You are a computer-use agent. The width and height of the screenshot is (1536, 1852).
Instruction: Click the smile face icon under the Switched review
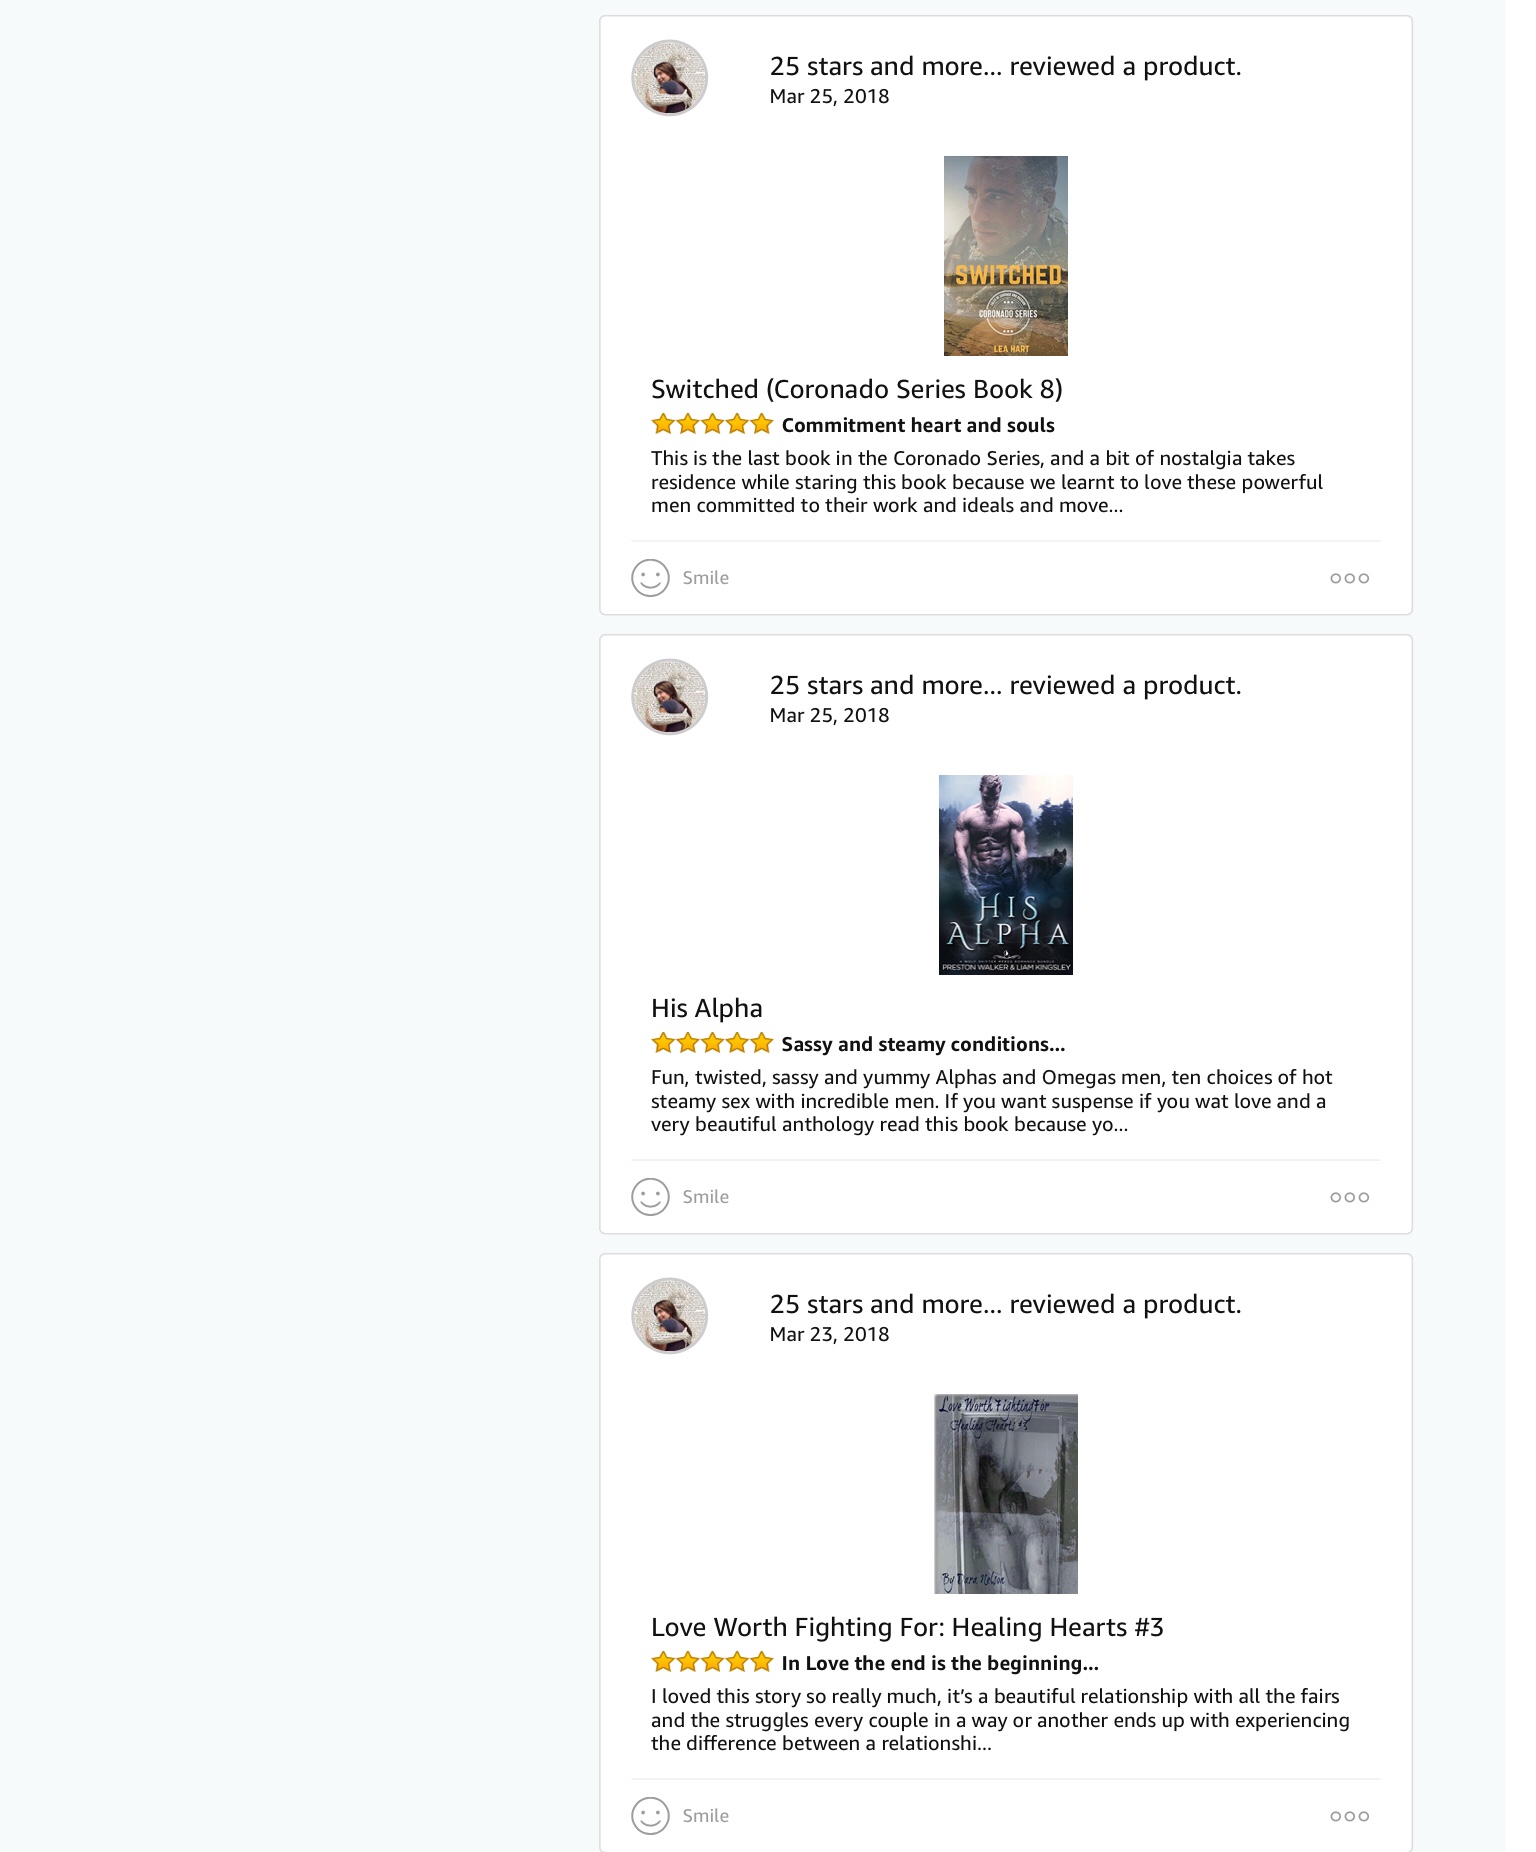click(650, 578)
